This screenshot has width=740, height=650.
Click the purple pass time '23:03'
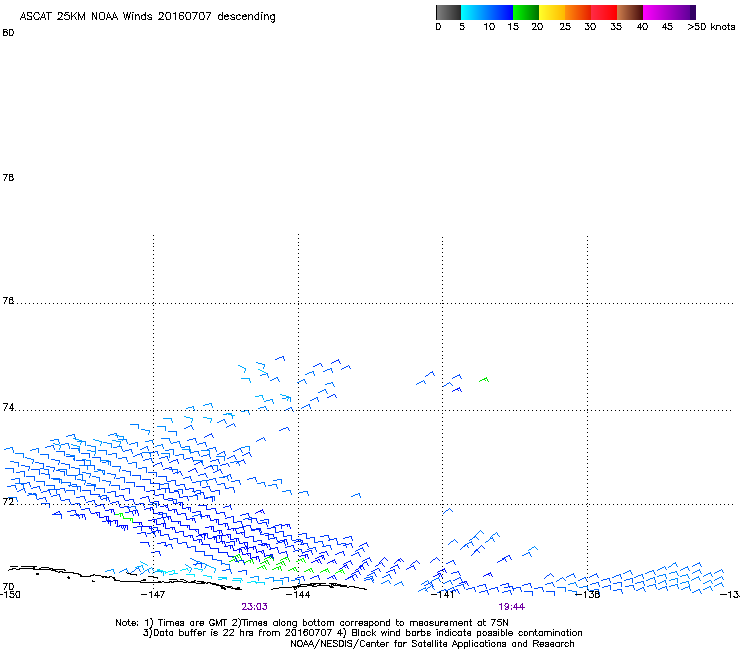click(254, 607)
